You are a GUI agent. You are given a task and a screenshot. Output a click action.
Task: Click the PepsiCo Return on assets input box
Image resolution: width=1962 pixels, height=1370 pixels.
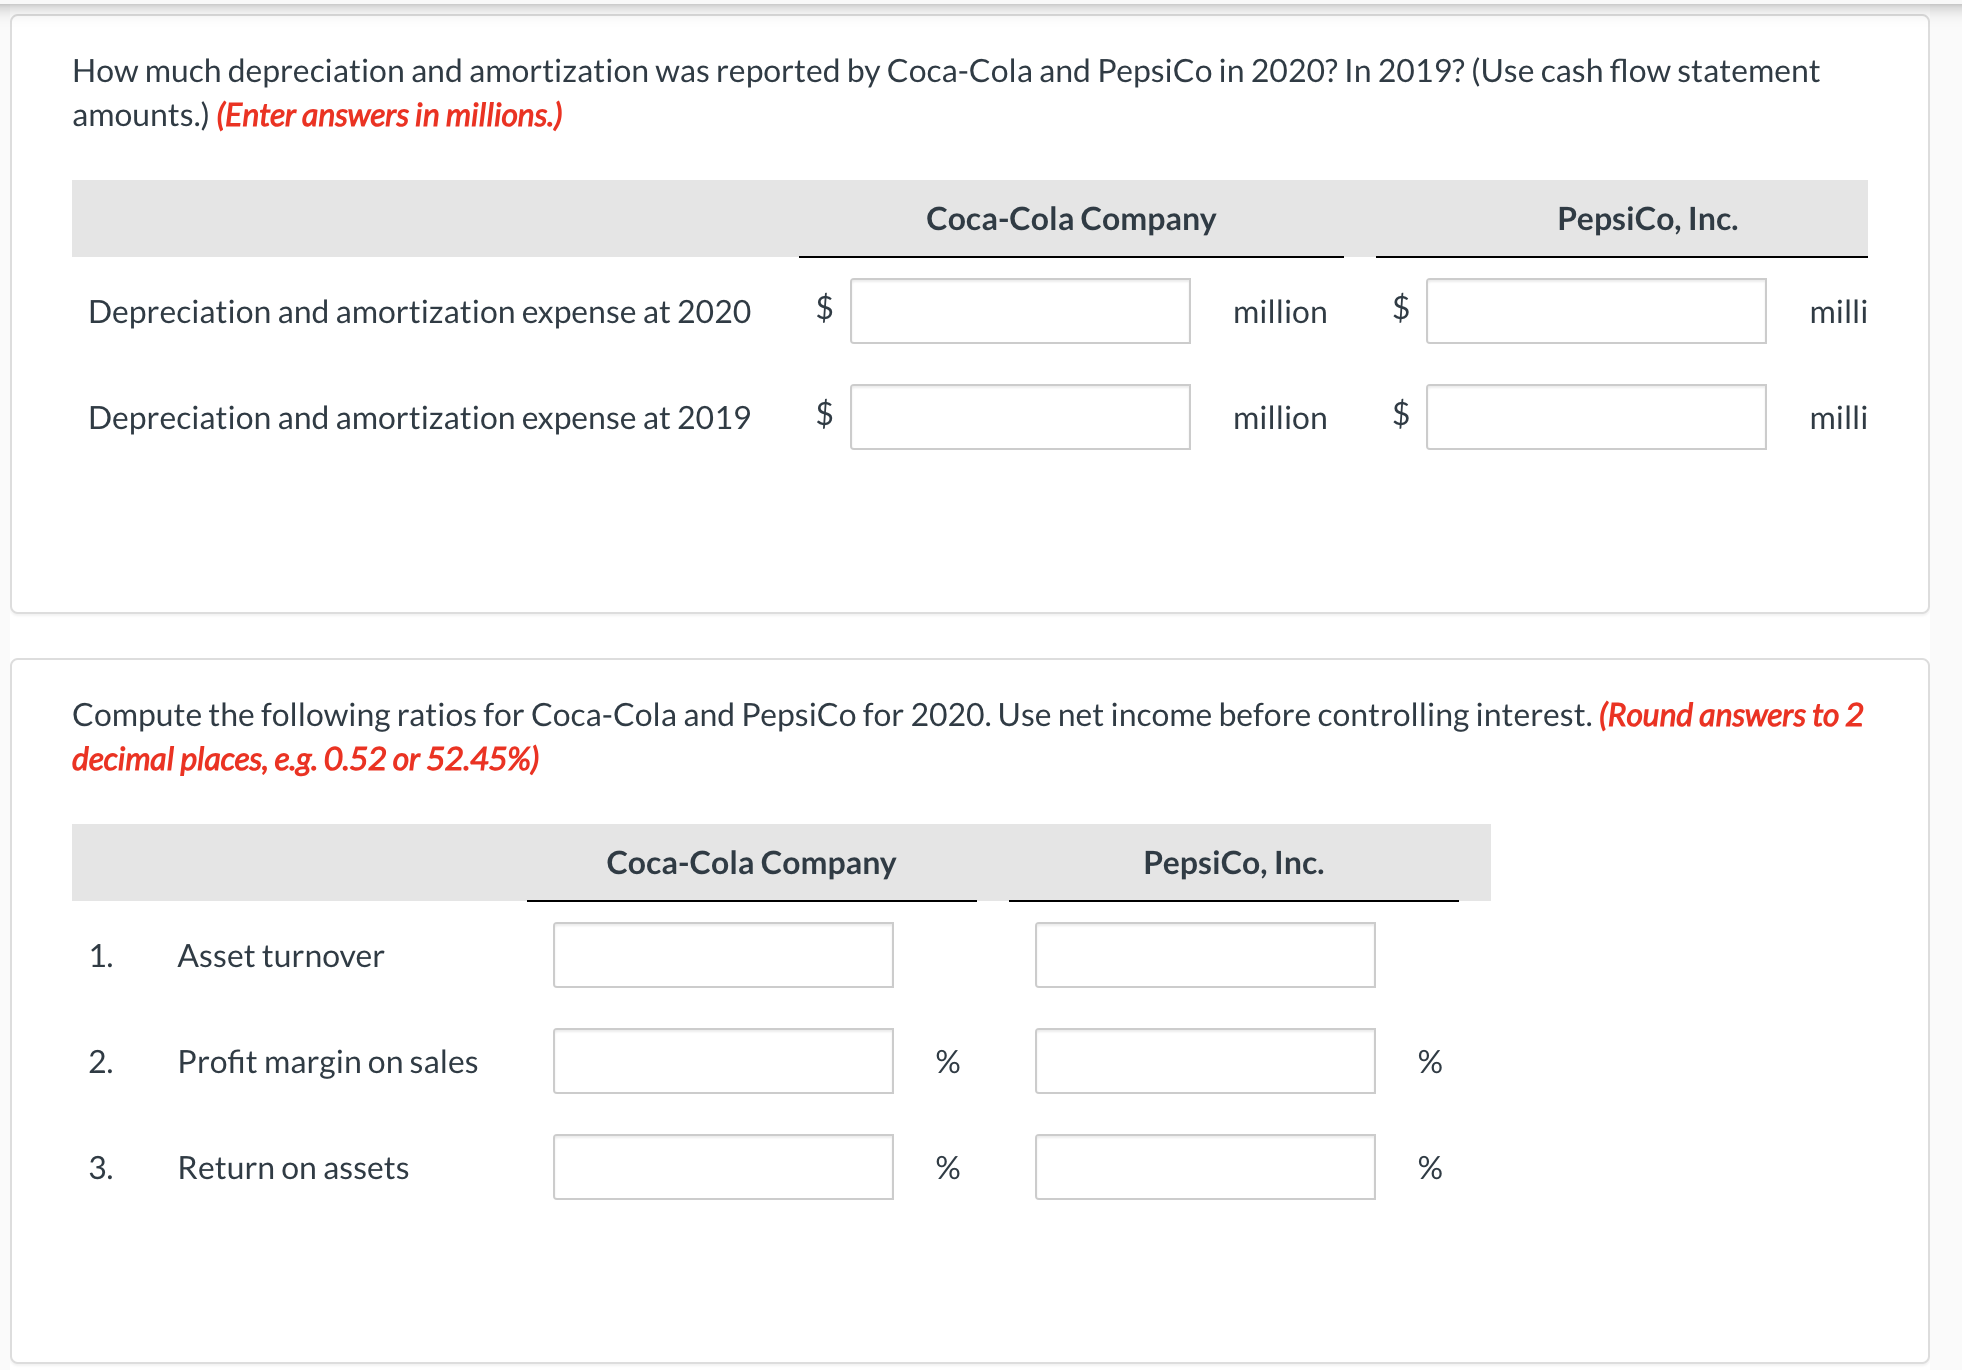tap(1205, 1166)
